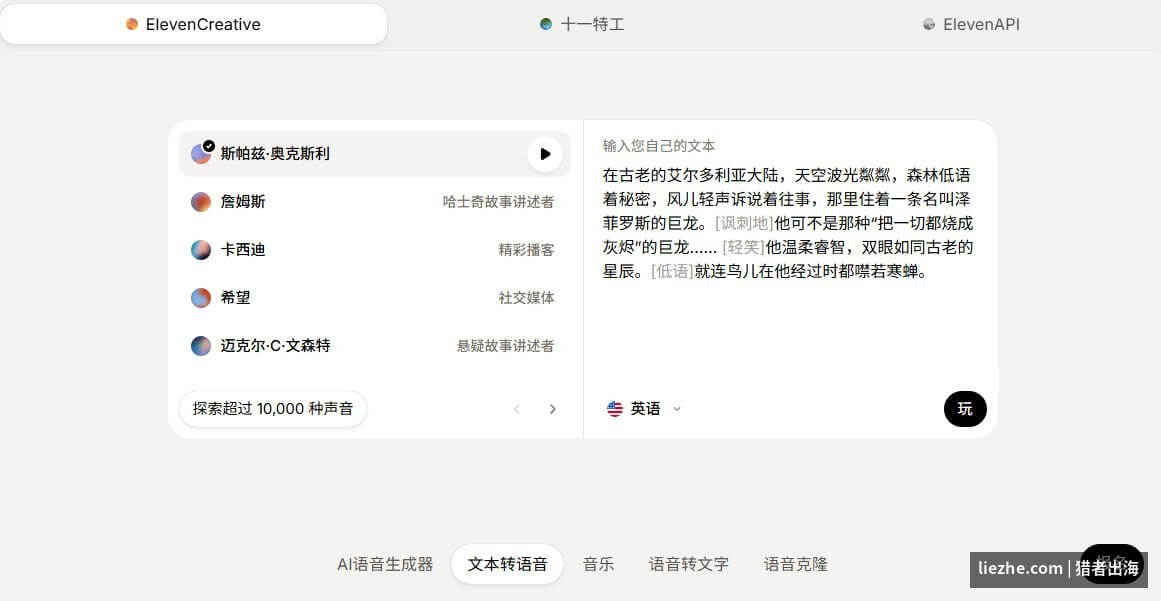Click the green 十一特工 tab icon
The width and height of the screenshot is (1161, 601).
coord(546,24)
